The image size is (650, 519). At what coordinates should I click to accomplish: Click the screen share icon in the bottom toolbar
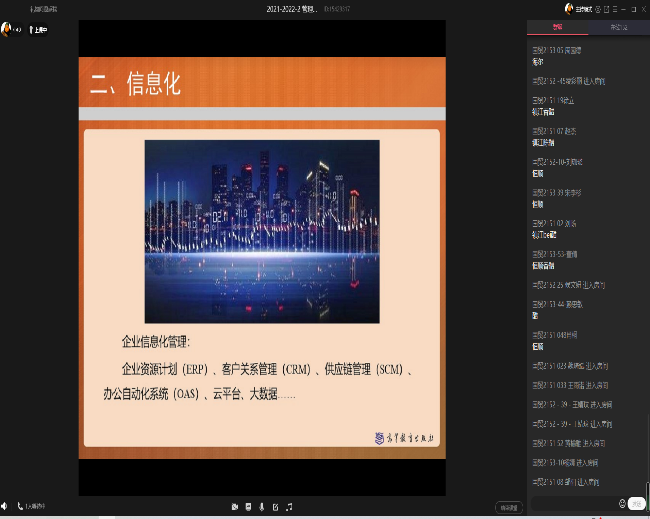[248, 507]
